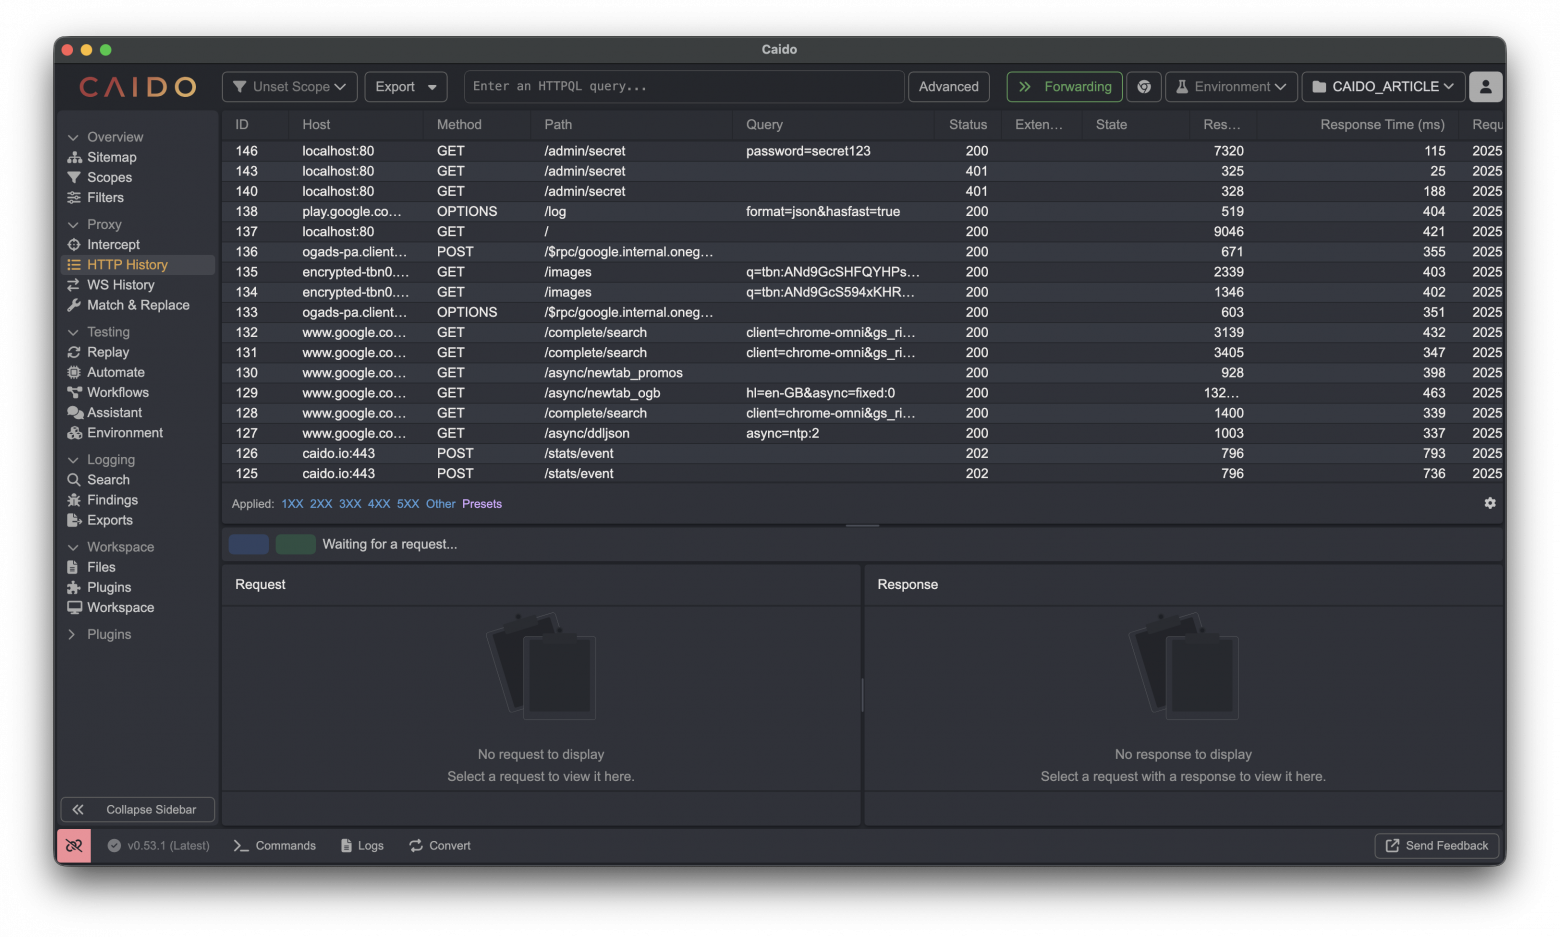Toggle the Forwarding intercept button
The height and width of the screenshot is (937, 1560).
(1064, 87)
